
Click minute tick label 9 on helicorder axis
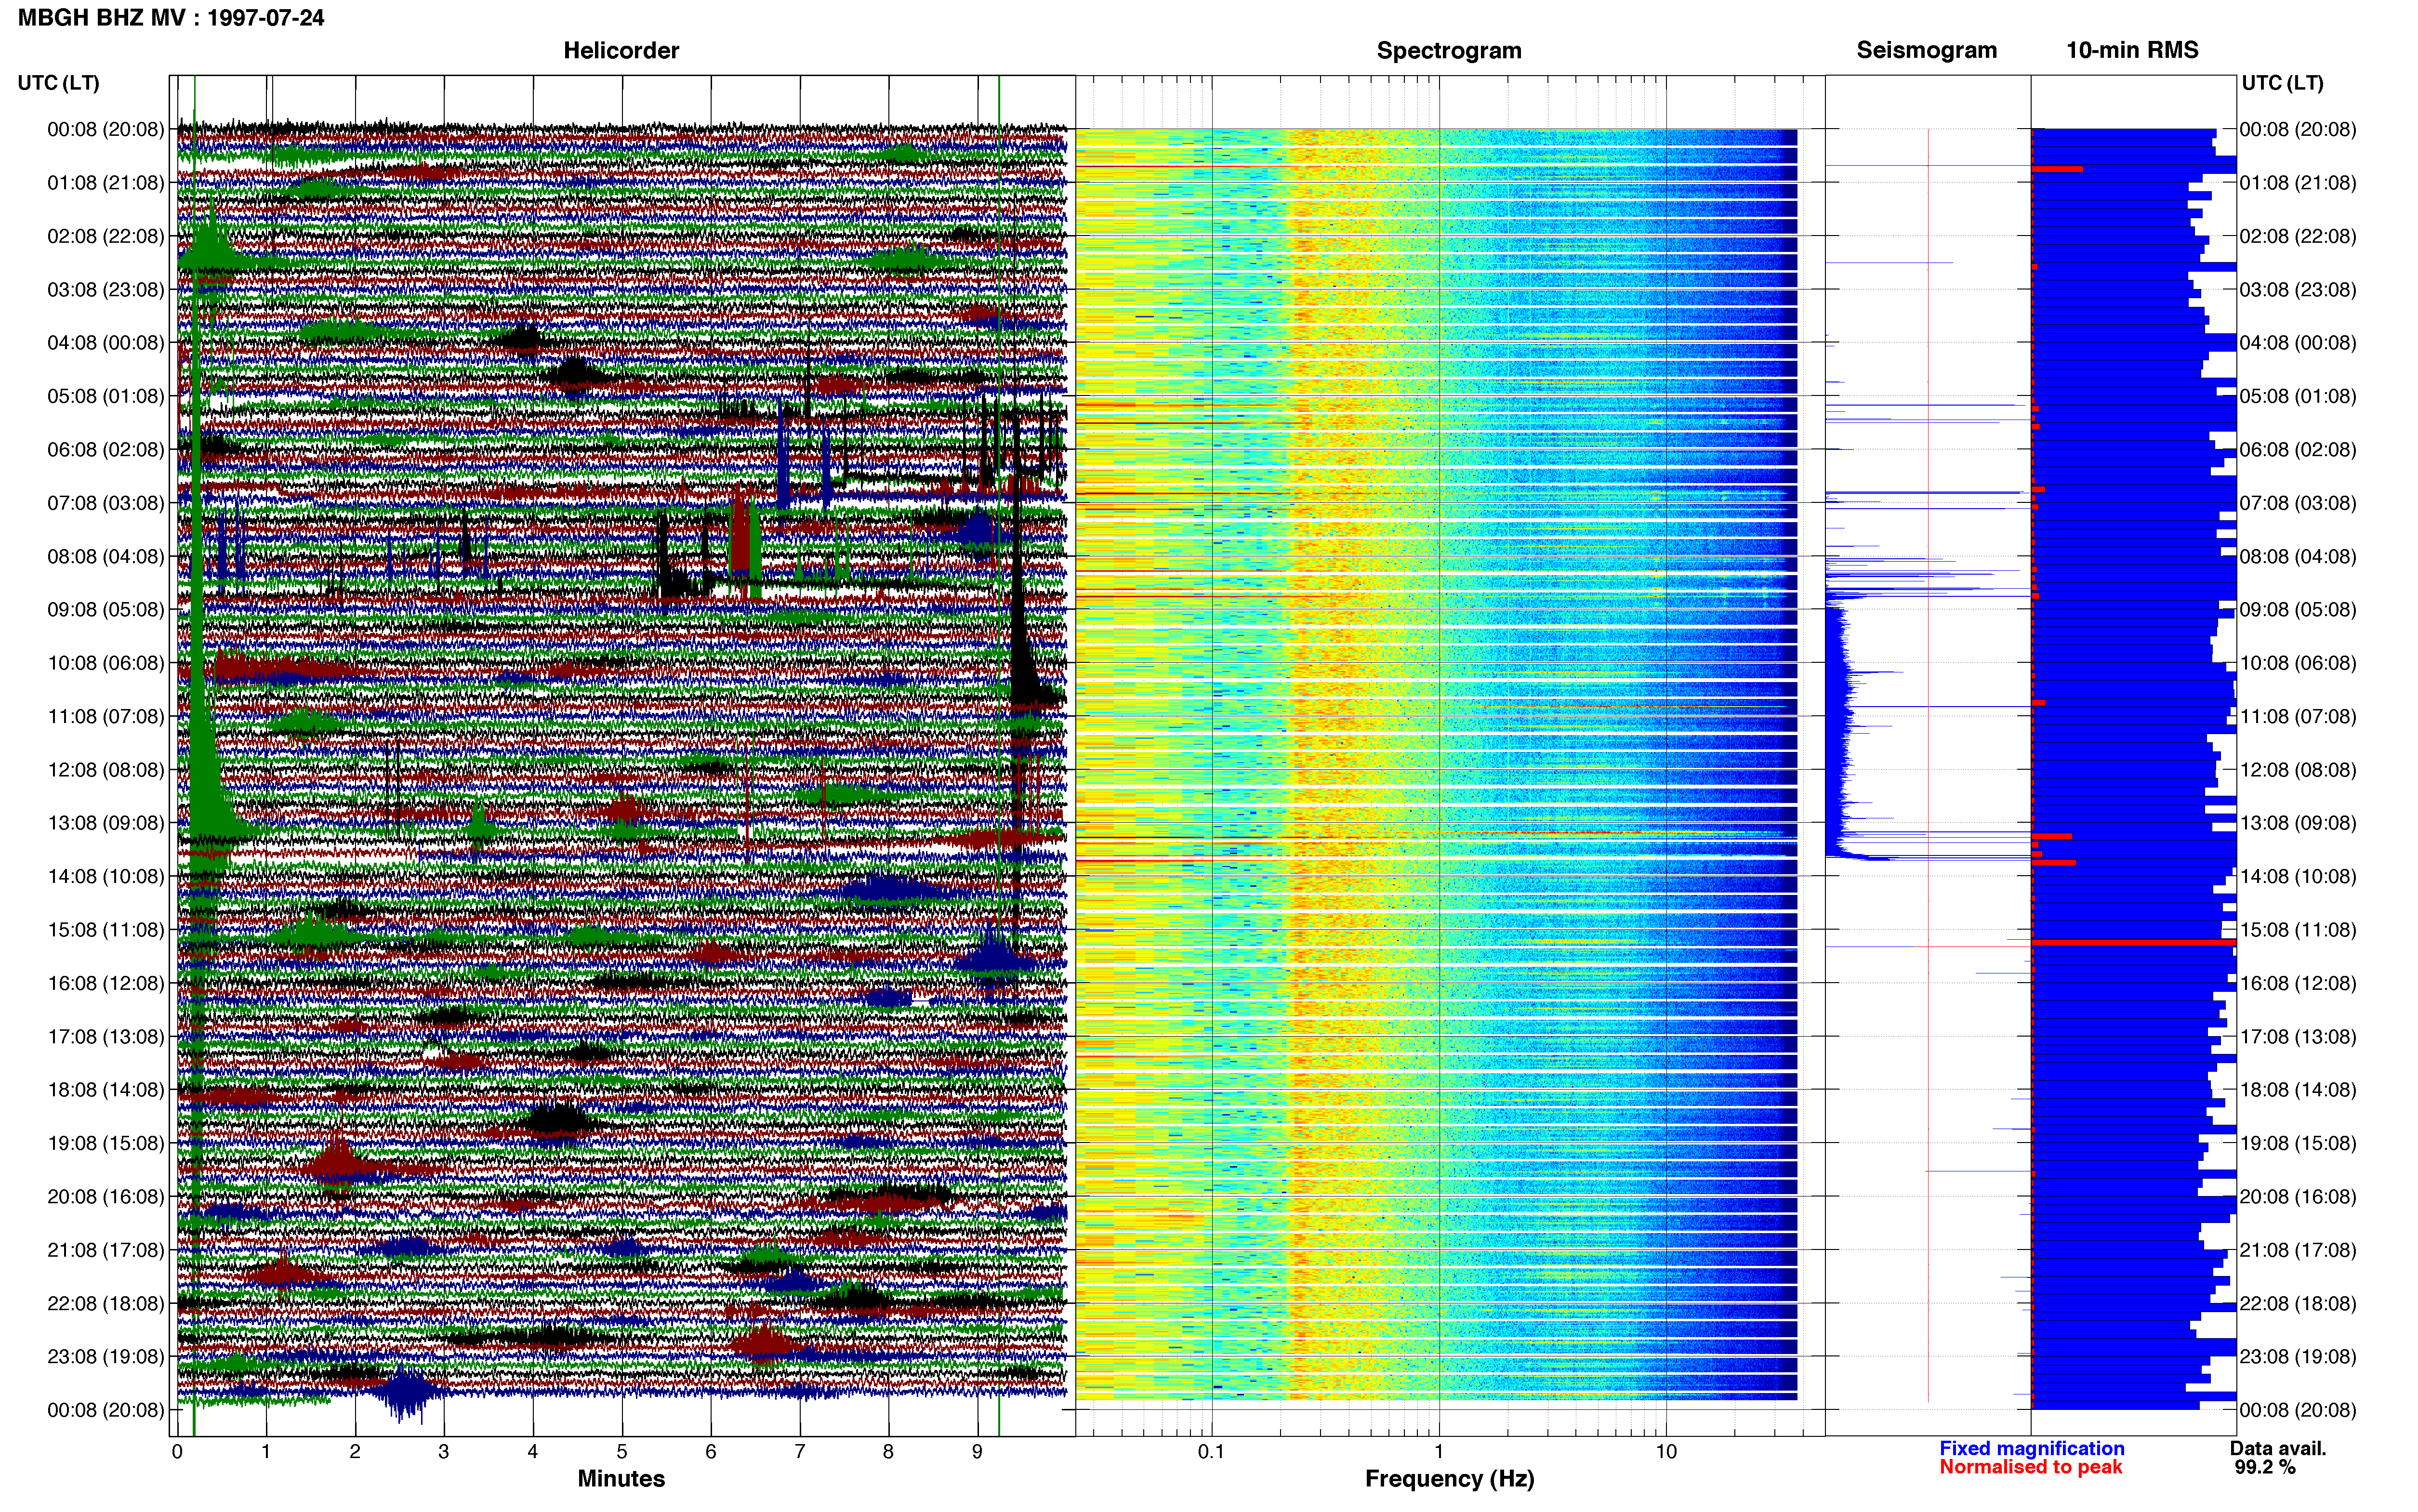(977, 1452)
